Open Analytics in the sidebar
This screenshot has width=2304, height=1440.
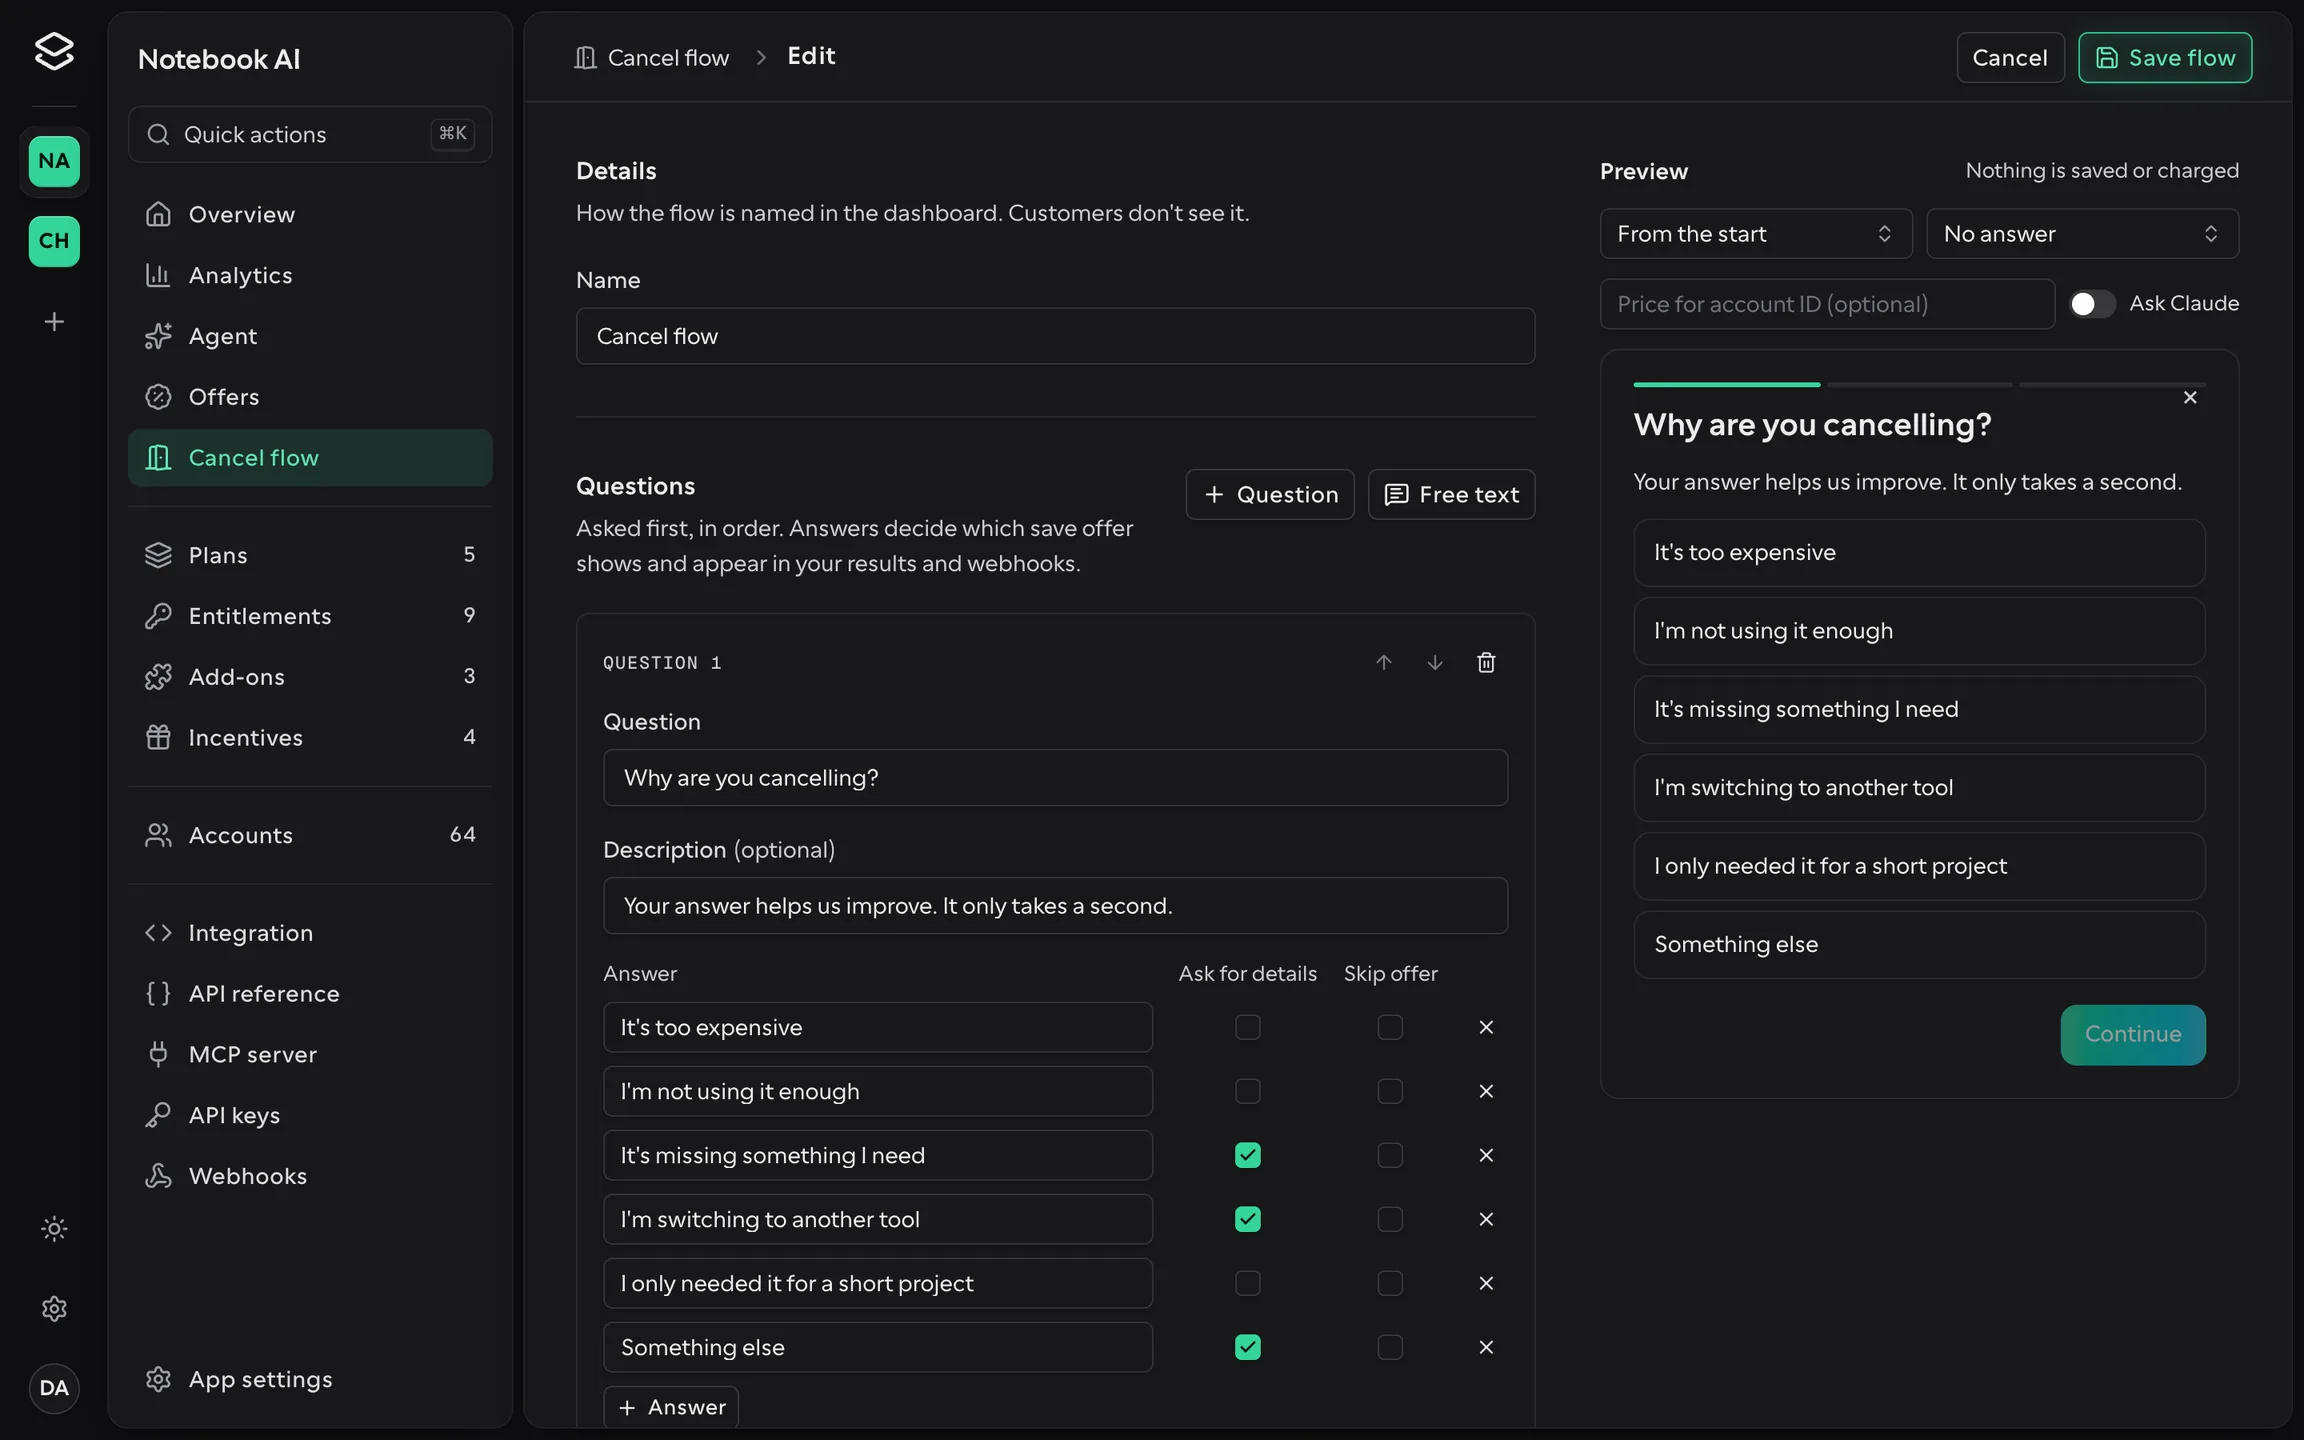310,275
